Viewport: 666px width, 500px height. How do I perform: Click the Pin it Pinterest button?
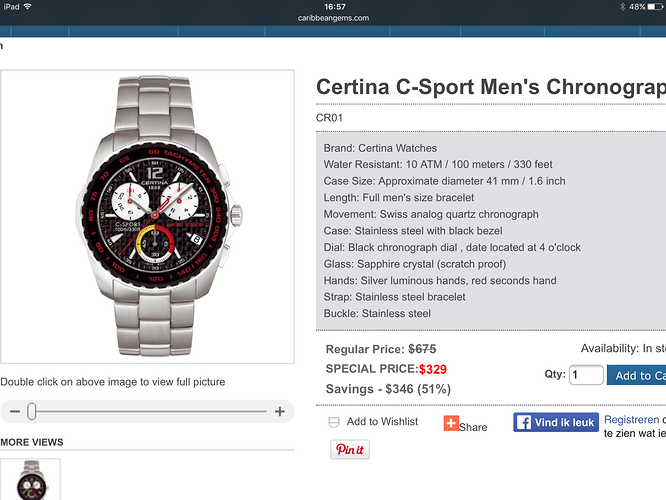(350, 449)
